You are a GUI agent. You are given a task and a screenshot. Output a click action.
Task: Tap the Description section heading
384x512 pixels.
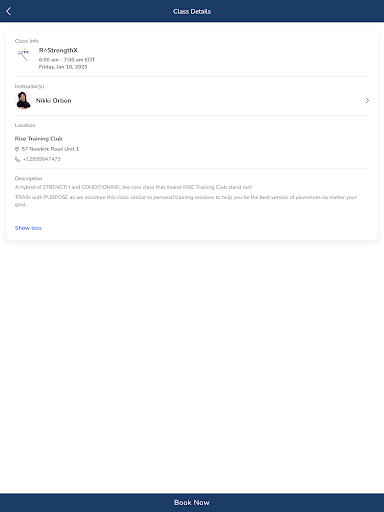28,178
